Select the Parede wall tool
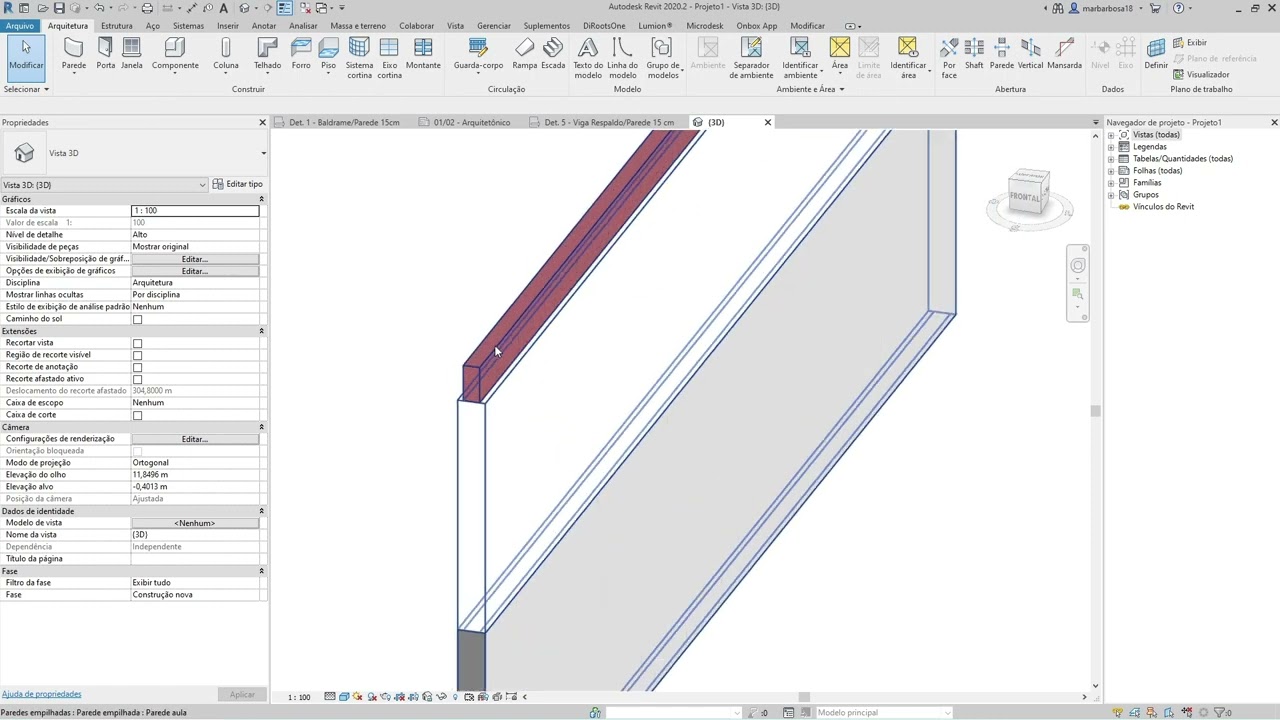 point(74,54)
